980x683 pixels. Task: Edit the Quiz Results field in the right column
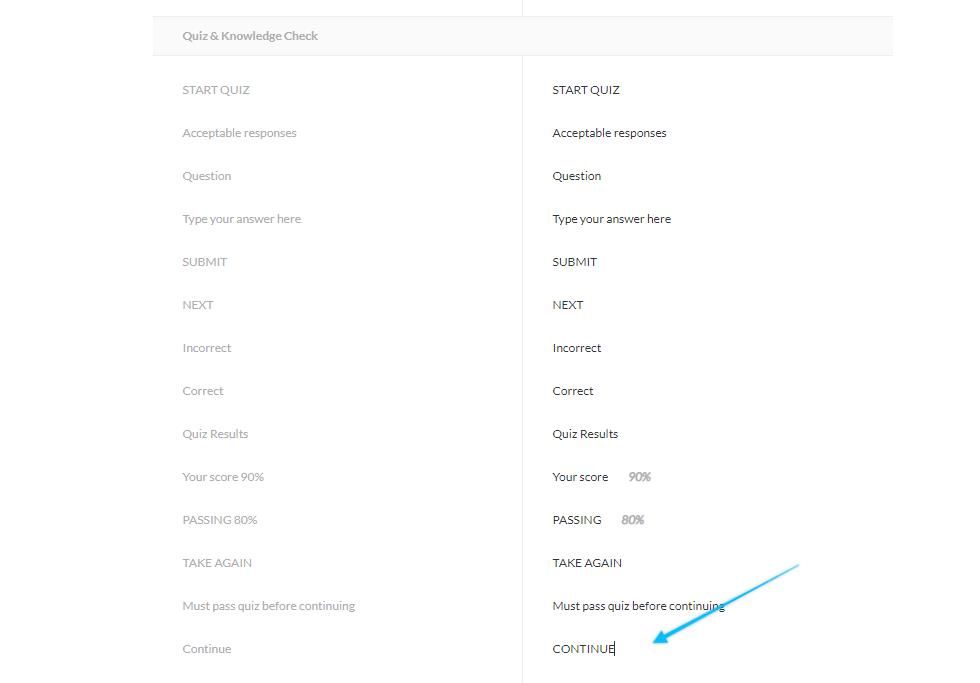[x=585, y=434]
